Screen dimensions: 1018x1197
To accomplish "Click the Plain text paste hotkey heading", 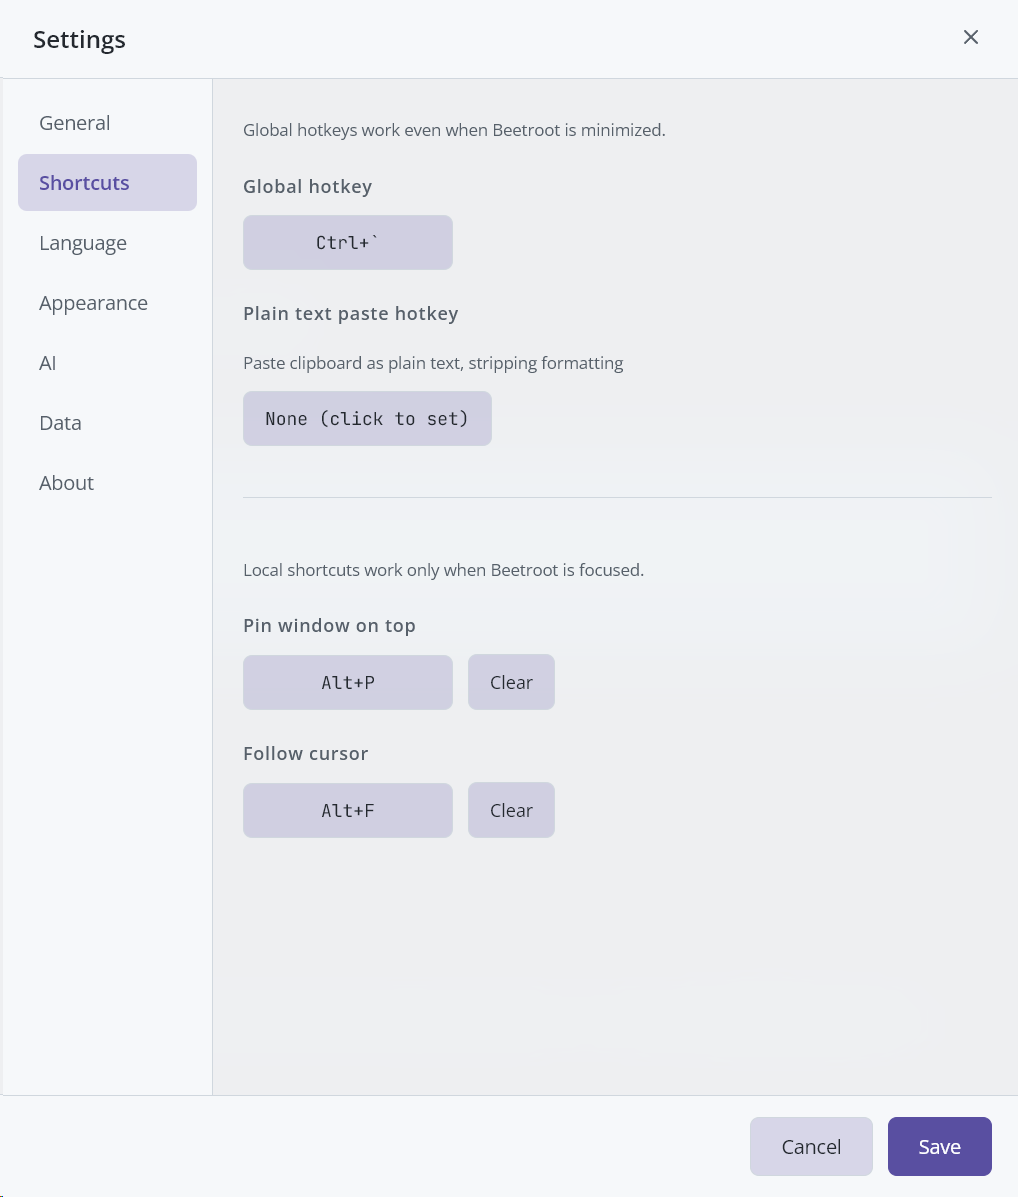I will click(x=350, y=313).
